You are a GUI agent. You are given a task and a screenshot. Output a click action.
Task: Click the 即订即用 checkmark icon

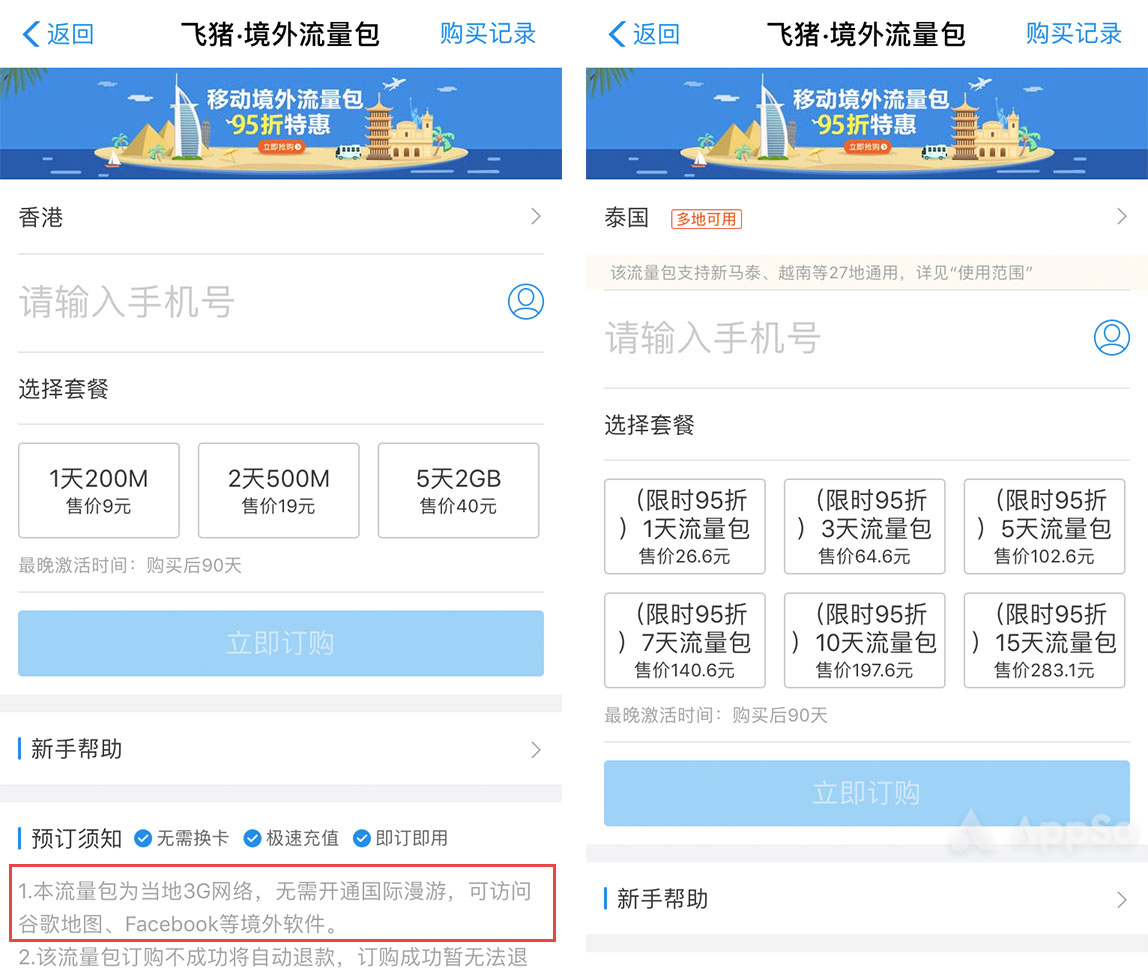click(363, 839)
